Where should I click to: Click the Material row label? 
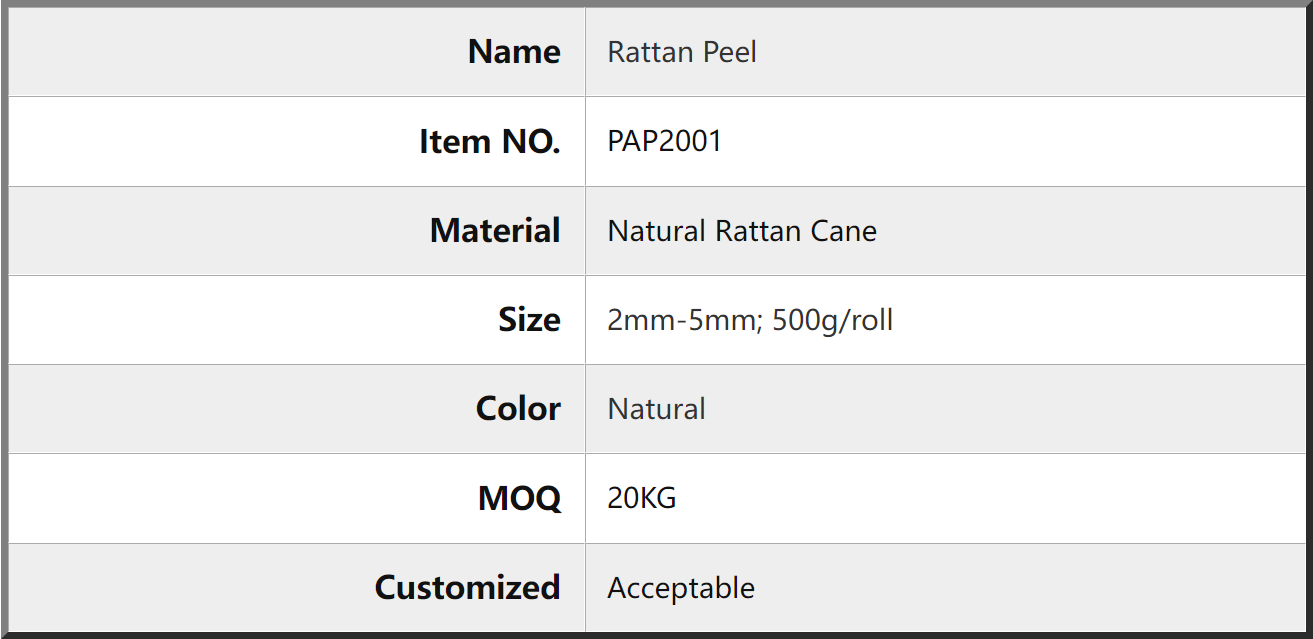(x=495, y=231)
